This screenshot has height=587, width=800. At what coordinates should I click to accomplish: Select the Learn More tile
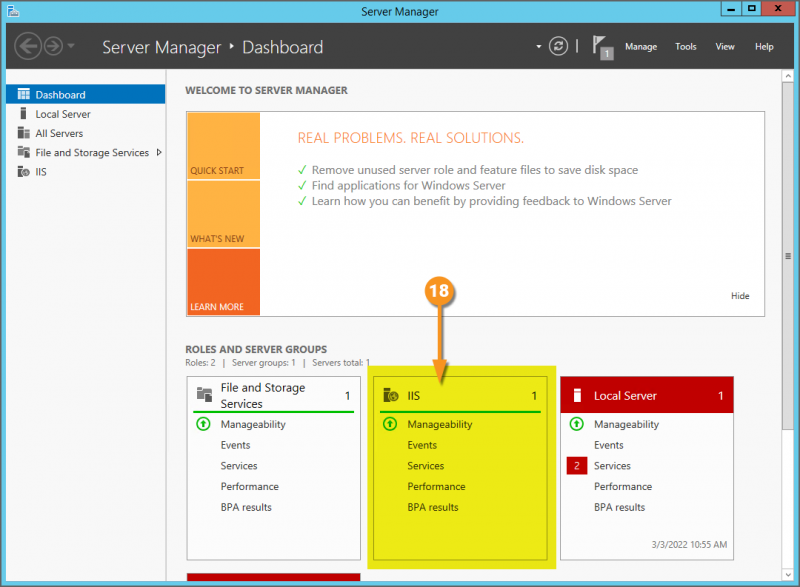223,282
